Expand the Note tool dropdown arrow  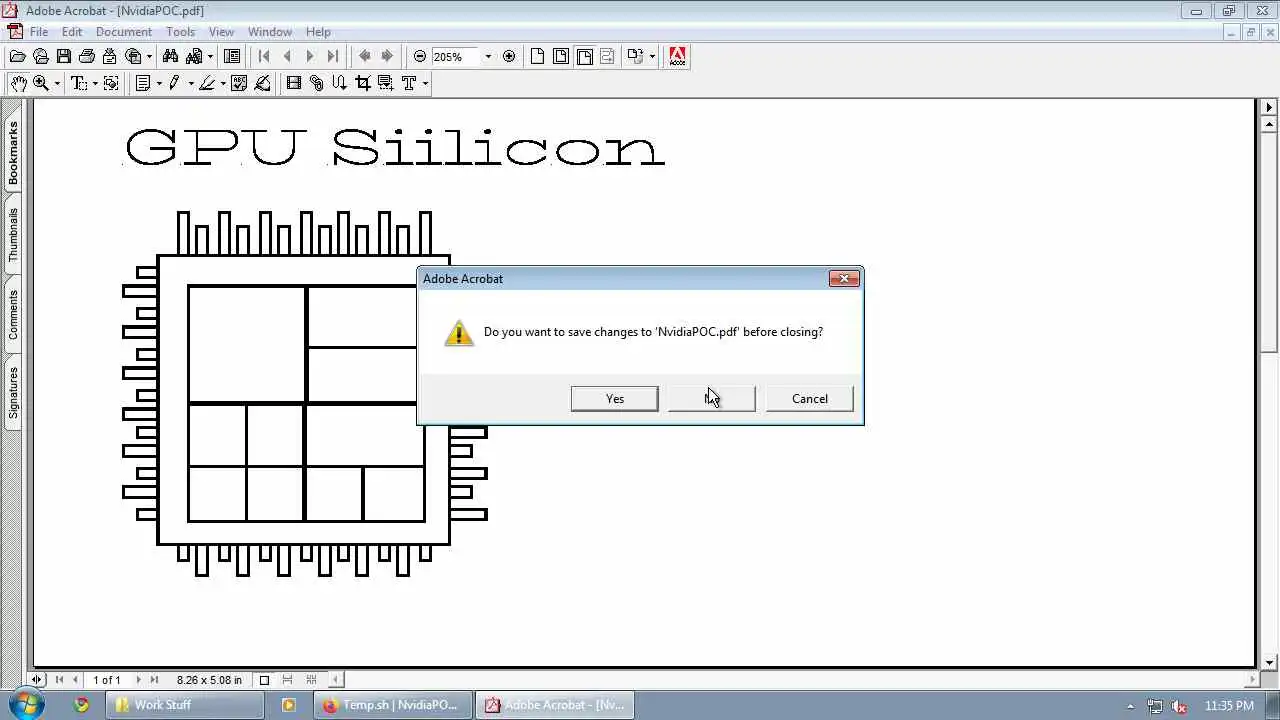(x=159, y=84)
